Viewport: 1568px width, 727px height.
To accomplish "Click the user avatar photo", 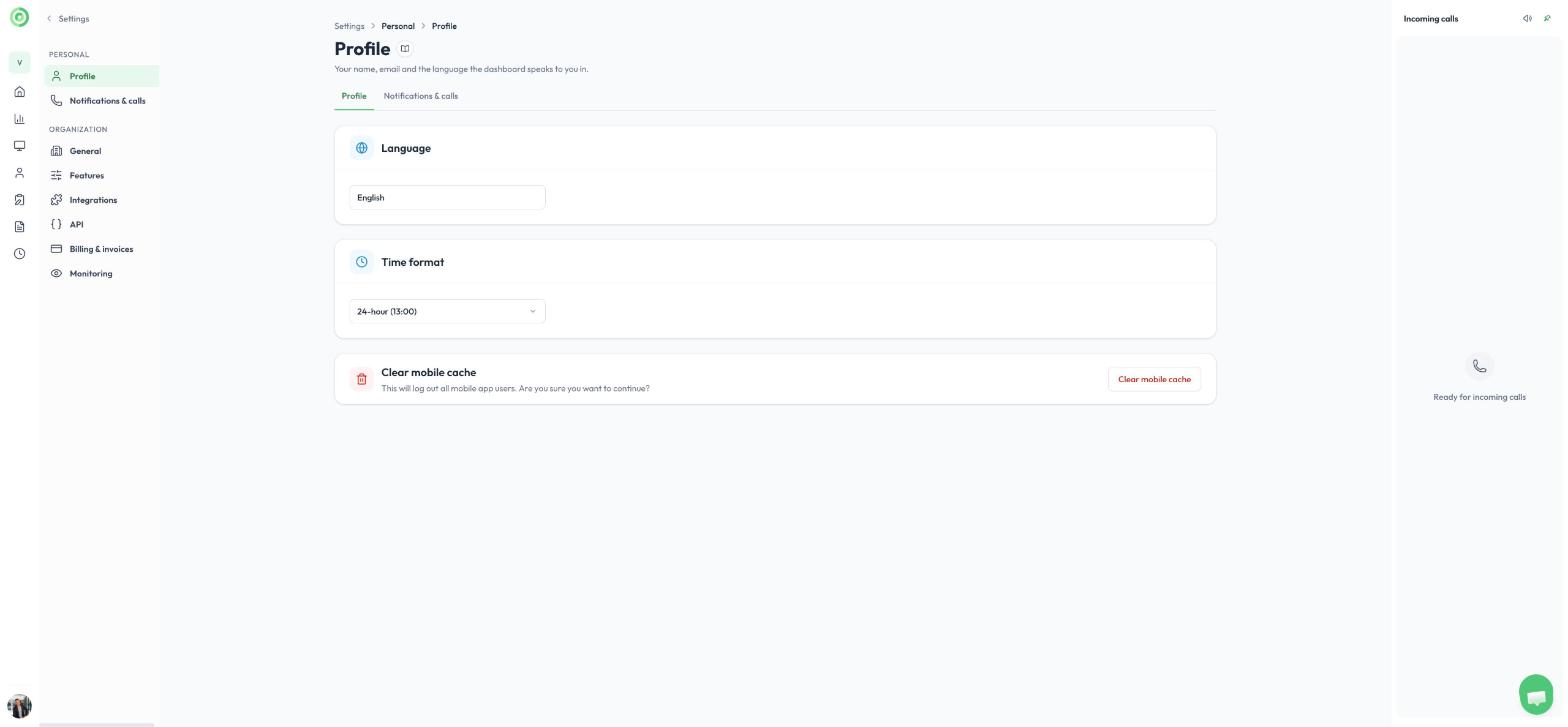I will [19, 706].
